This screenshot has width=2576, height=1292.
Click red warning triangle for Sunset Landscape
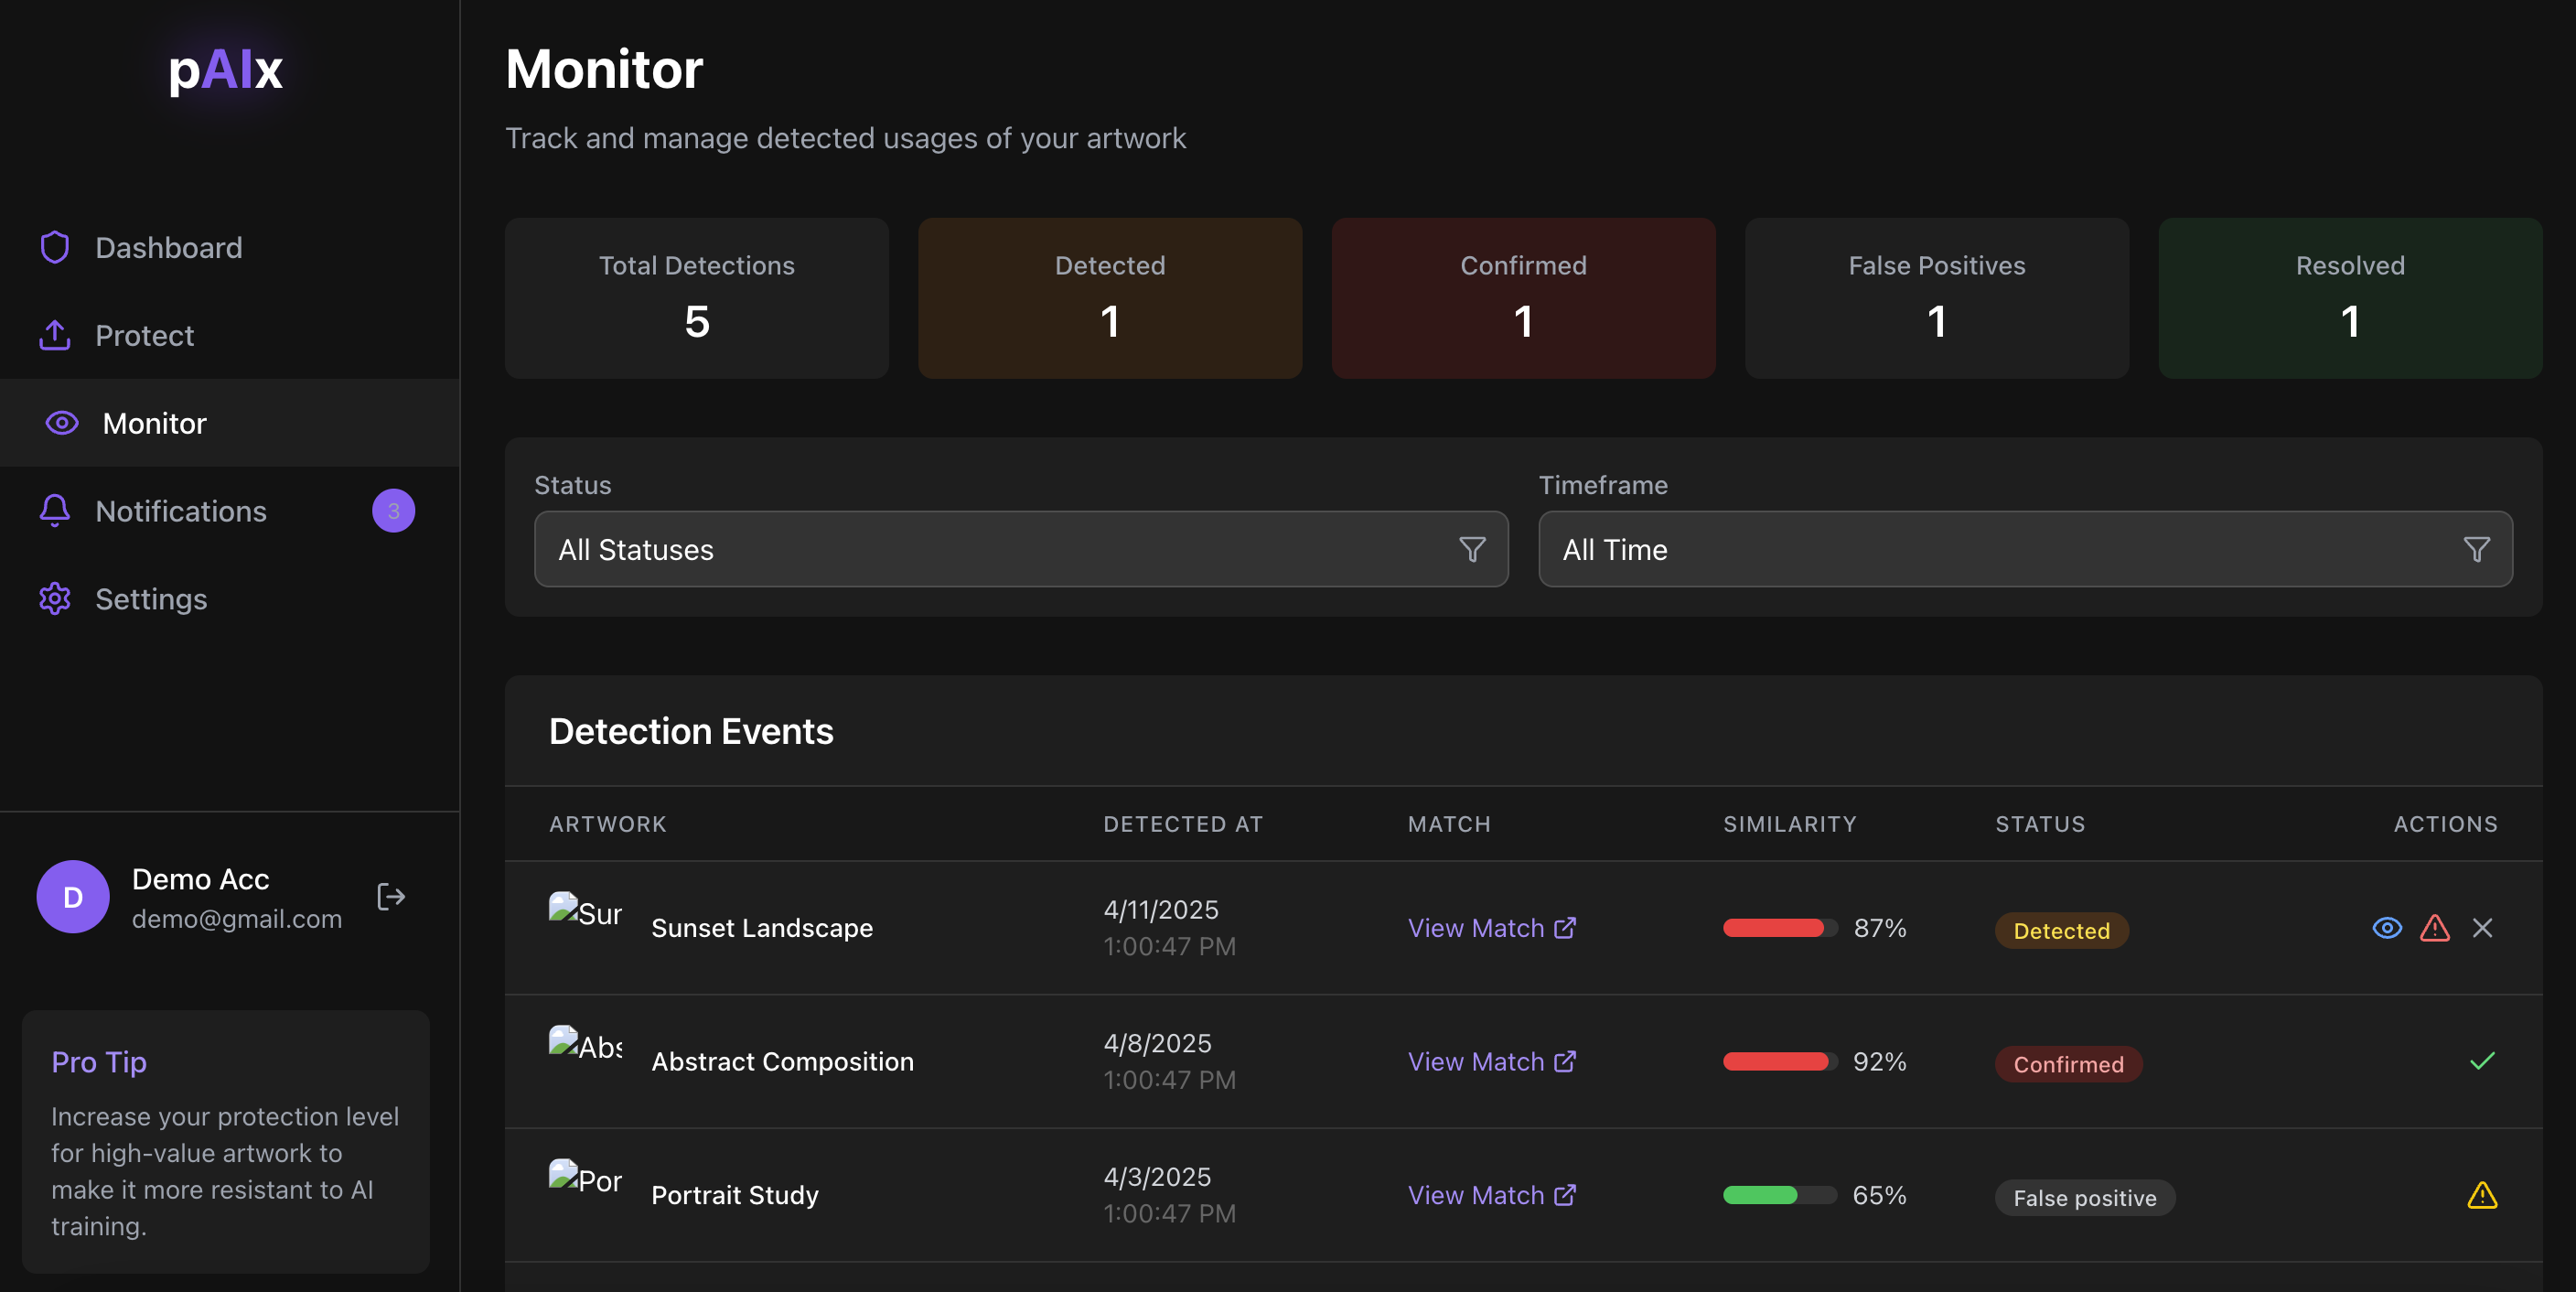[x=2434, y=928]
